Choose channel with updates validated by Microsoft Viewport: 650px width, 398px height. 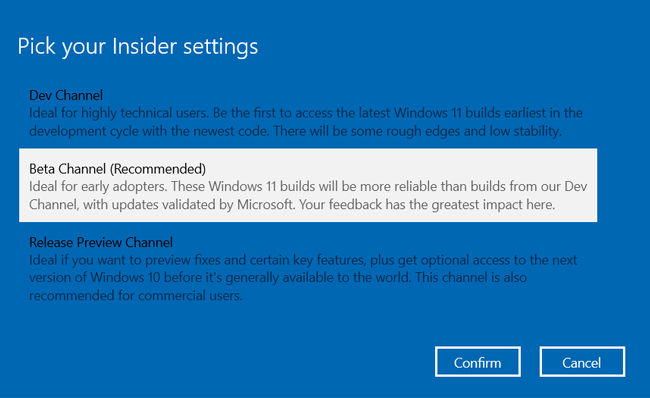tap(308, 185)
